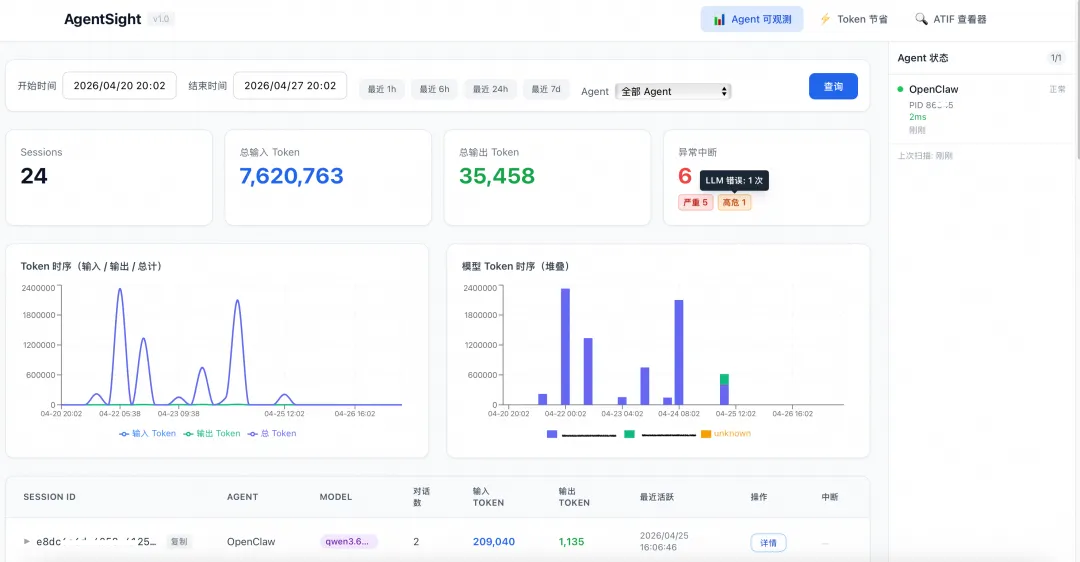Select OpenClaw in Agent 状态 panel
The width and height of the screenshot is (1080, 562).
(x=933, y=89)
